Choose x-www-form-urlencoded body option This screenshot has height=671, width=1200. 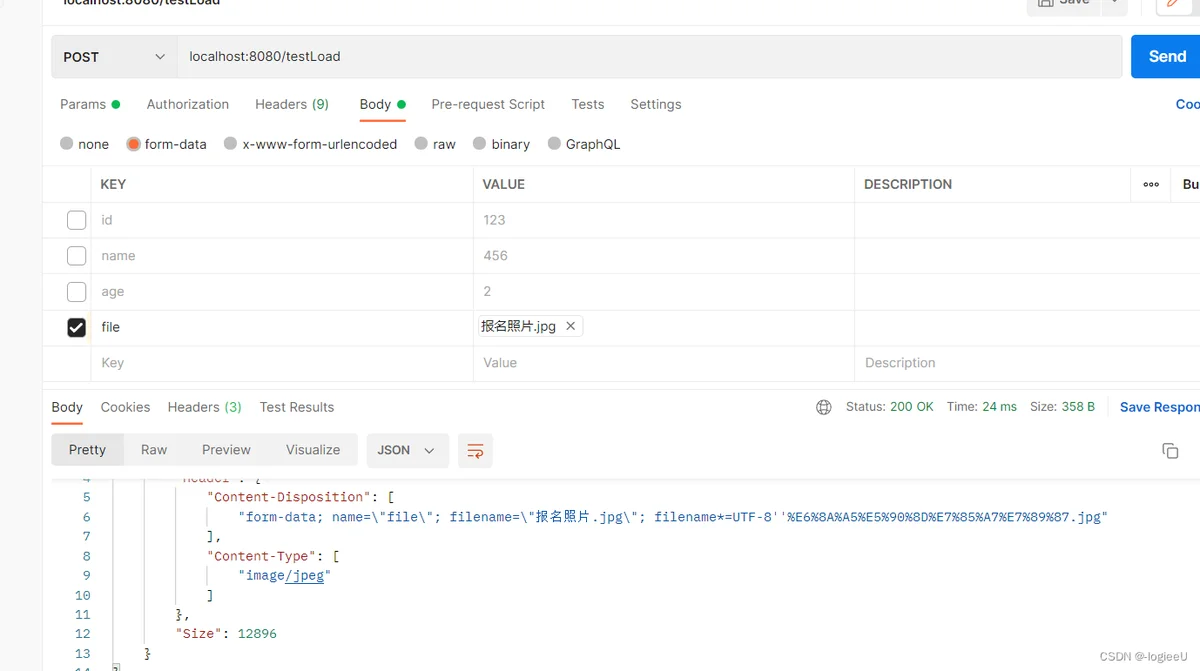(x=231, y=144)
